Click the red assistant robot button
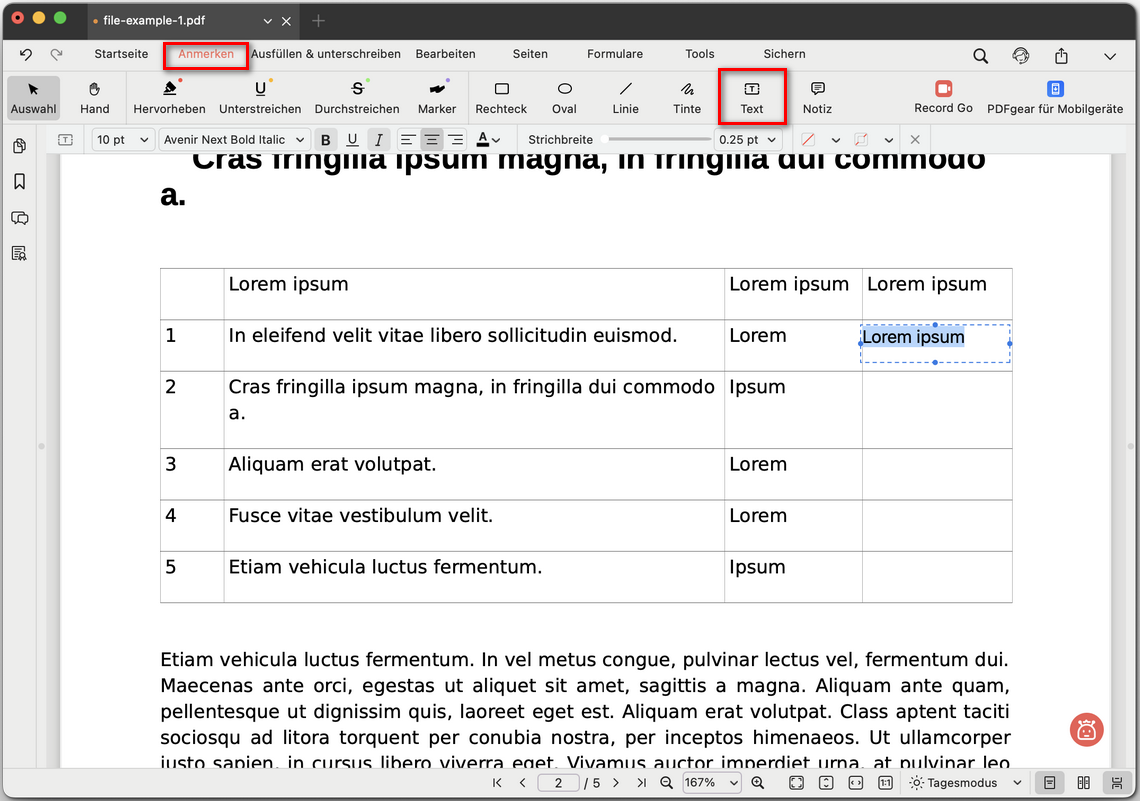The width and height of the screenshot is (1140, 801). (1086, 730)
